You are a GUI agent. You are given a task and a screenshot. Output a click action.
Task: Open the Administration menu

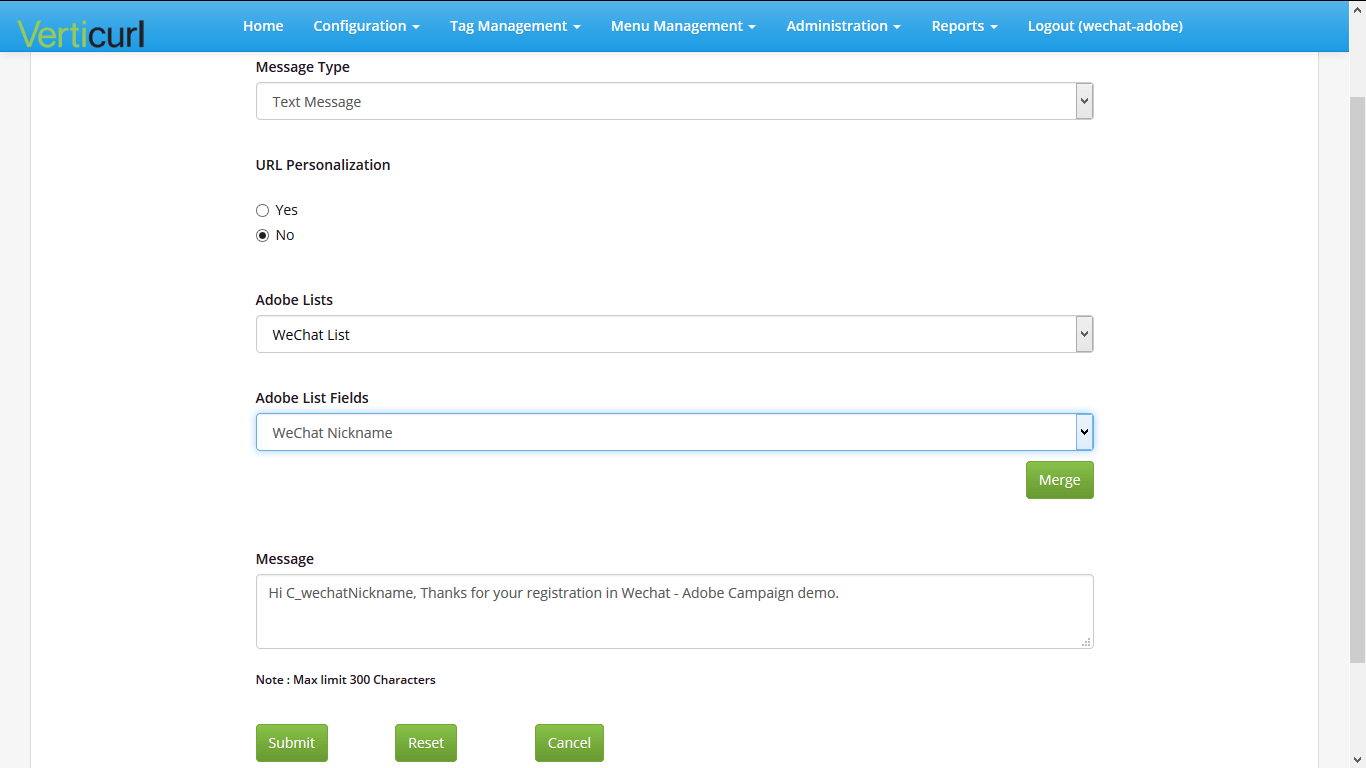843,25
